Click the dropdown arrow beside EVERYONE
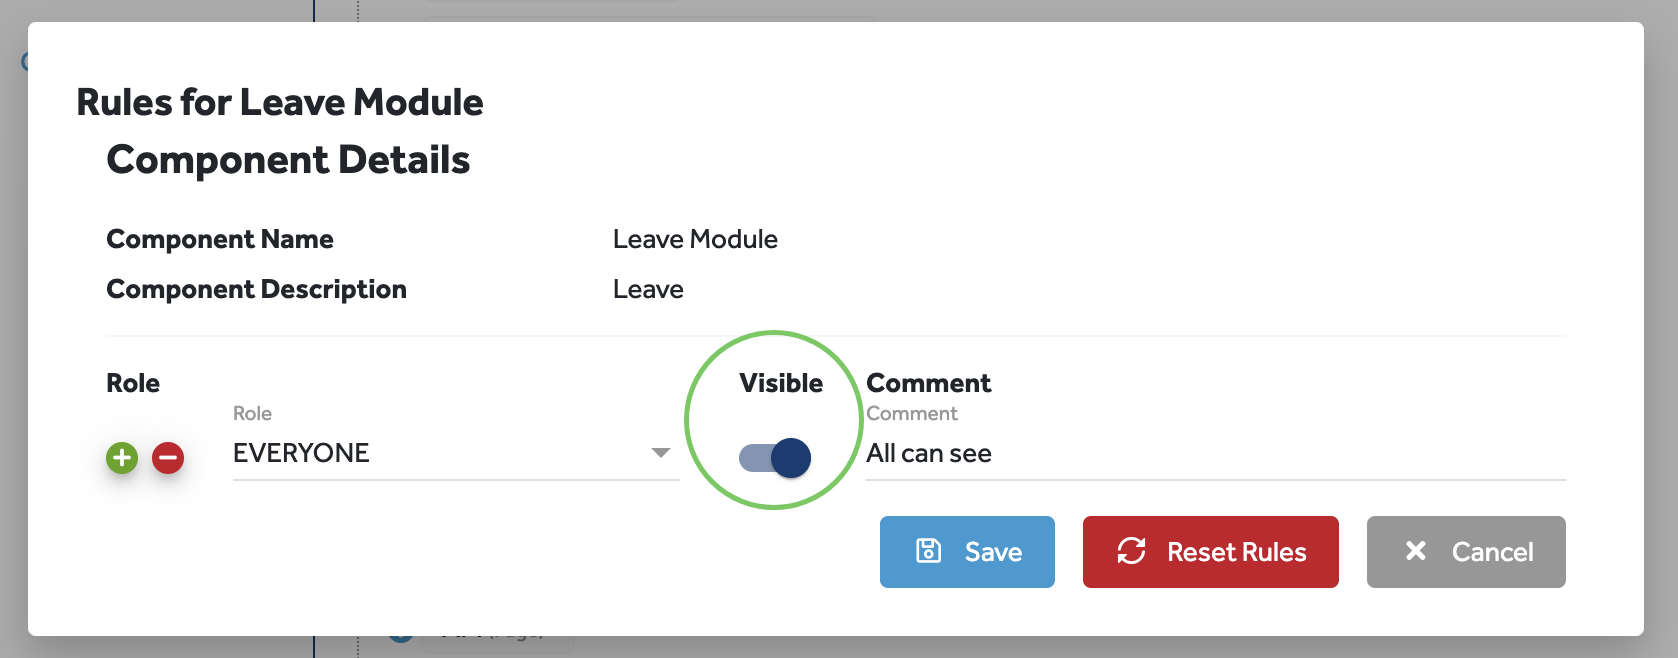1678x658 pixels. (661, 453)
